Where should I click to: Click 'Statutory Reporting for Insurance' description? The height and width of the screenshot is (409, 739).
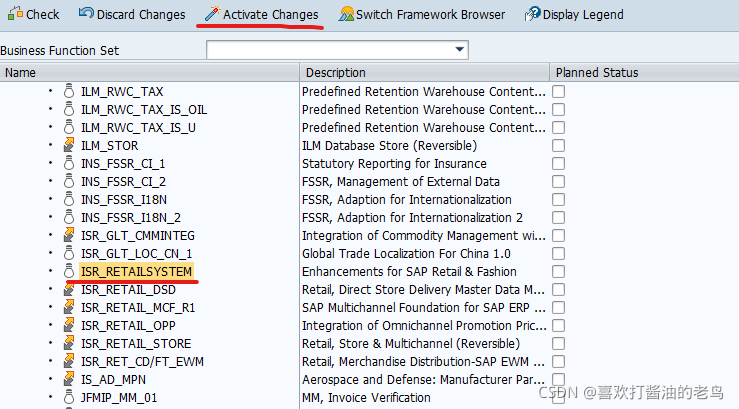394,164
